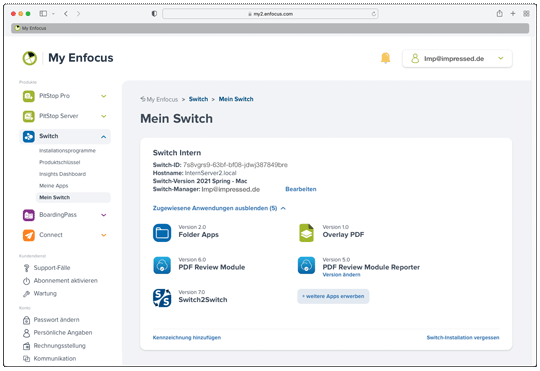Click the Switch2Switch app icon
Screen dimensions: 540x371
tap(162, 298)
